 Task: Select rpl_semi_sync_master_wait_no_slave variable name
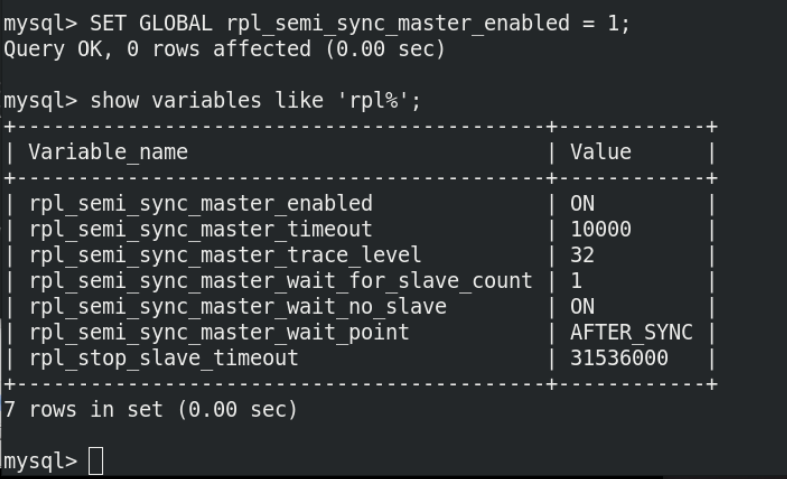pos(237,306)
